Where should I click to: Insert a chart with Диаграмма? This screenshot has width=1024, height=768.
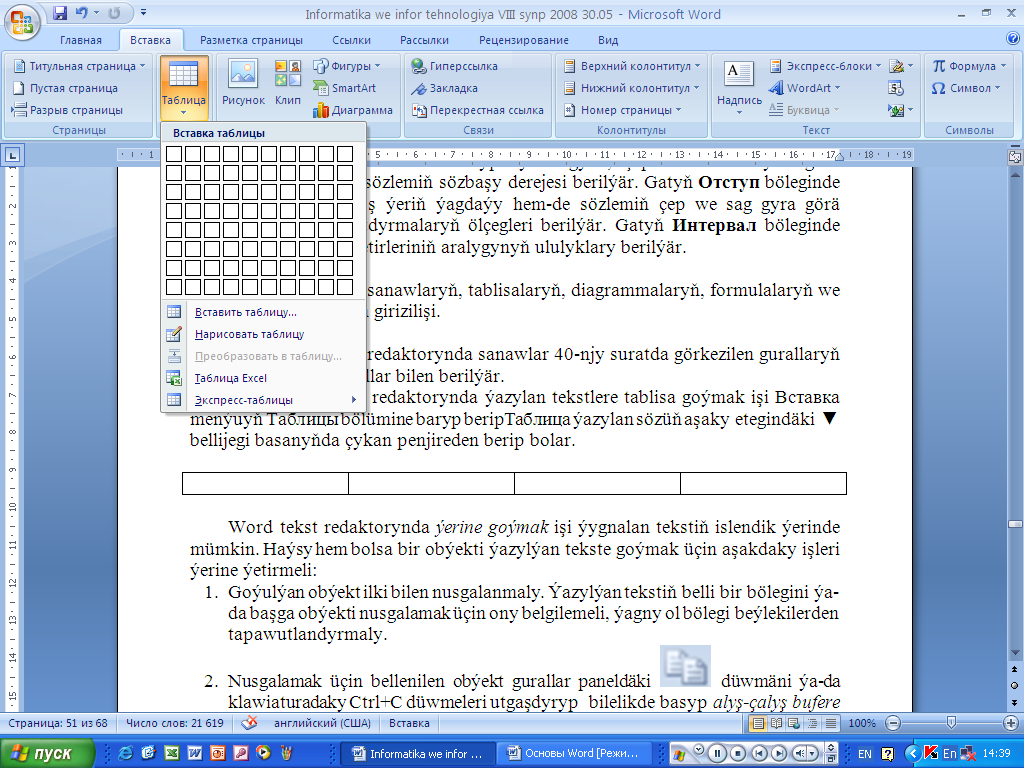click(353, 110)
